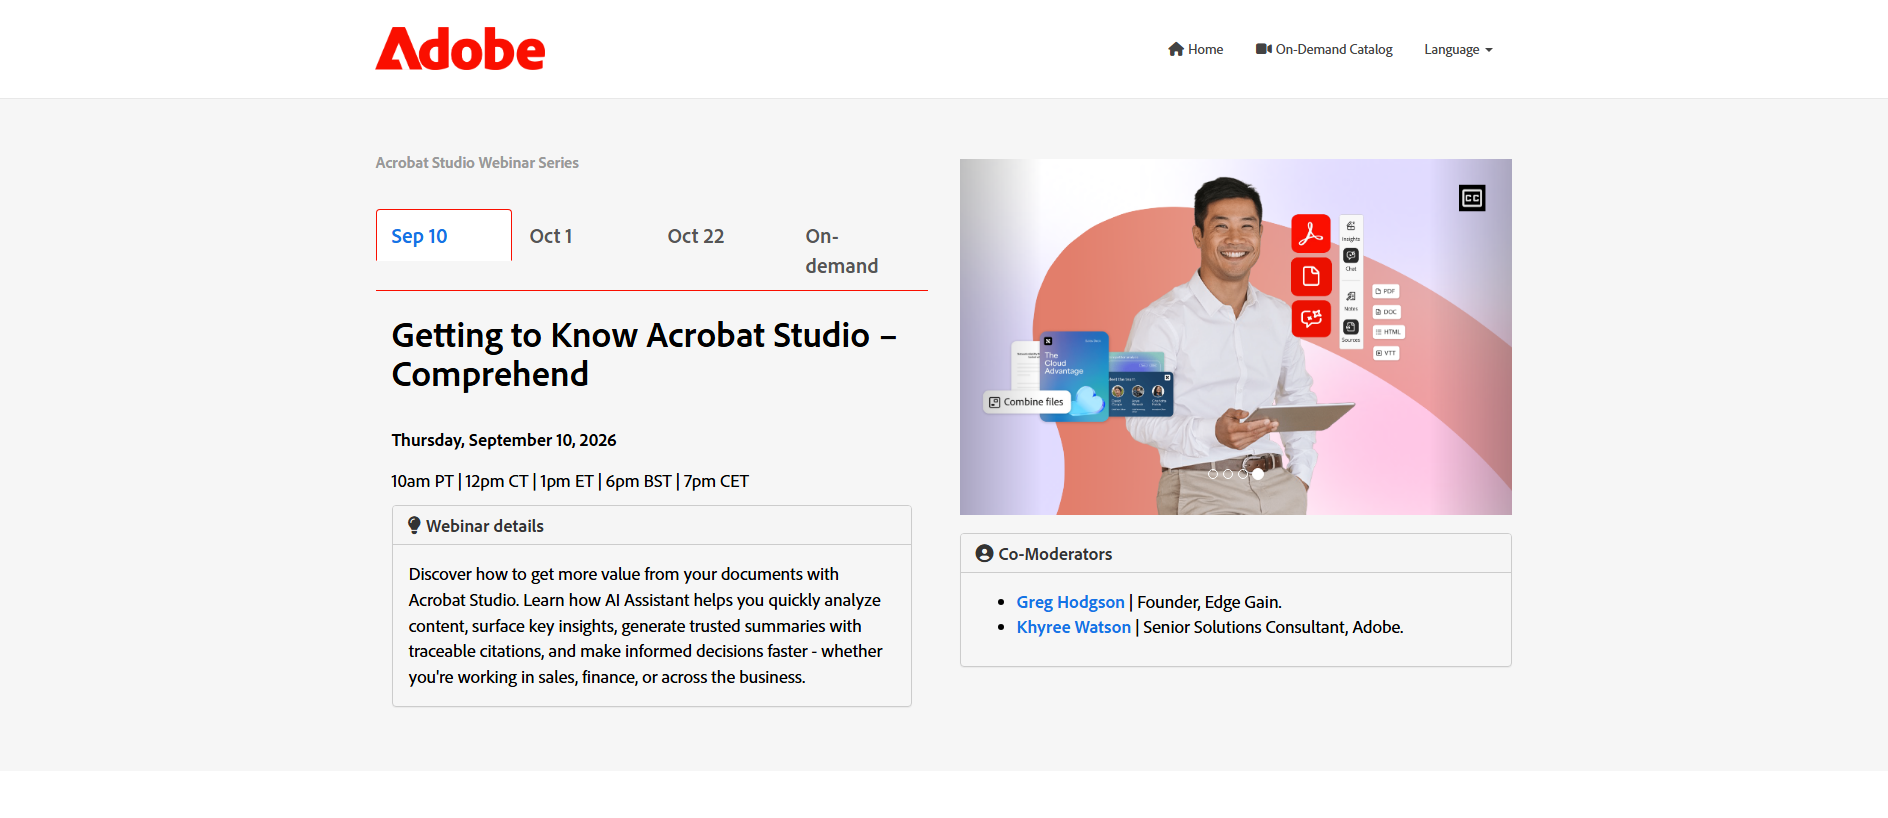Open Khyree Watson's profile link
Image resolution: width=1888 pixels, height=818 pixels.
click(x=1073, y=627)
